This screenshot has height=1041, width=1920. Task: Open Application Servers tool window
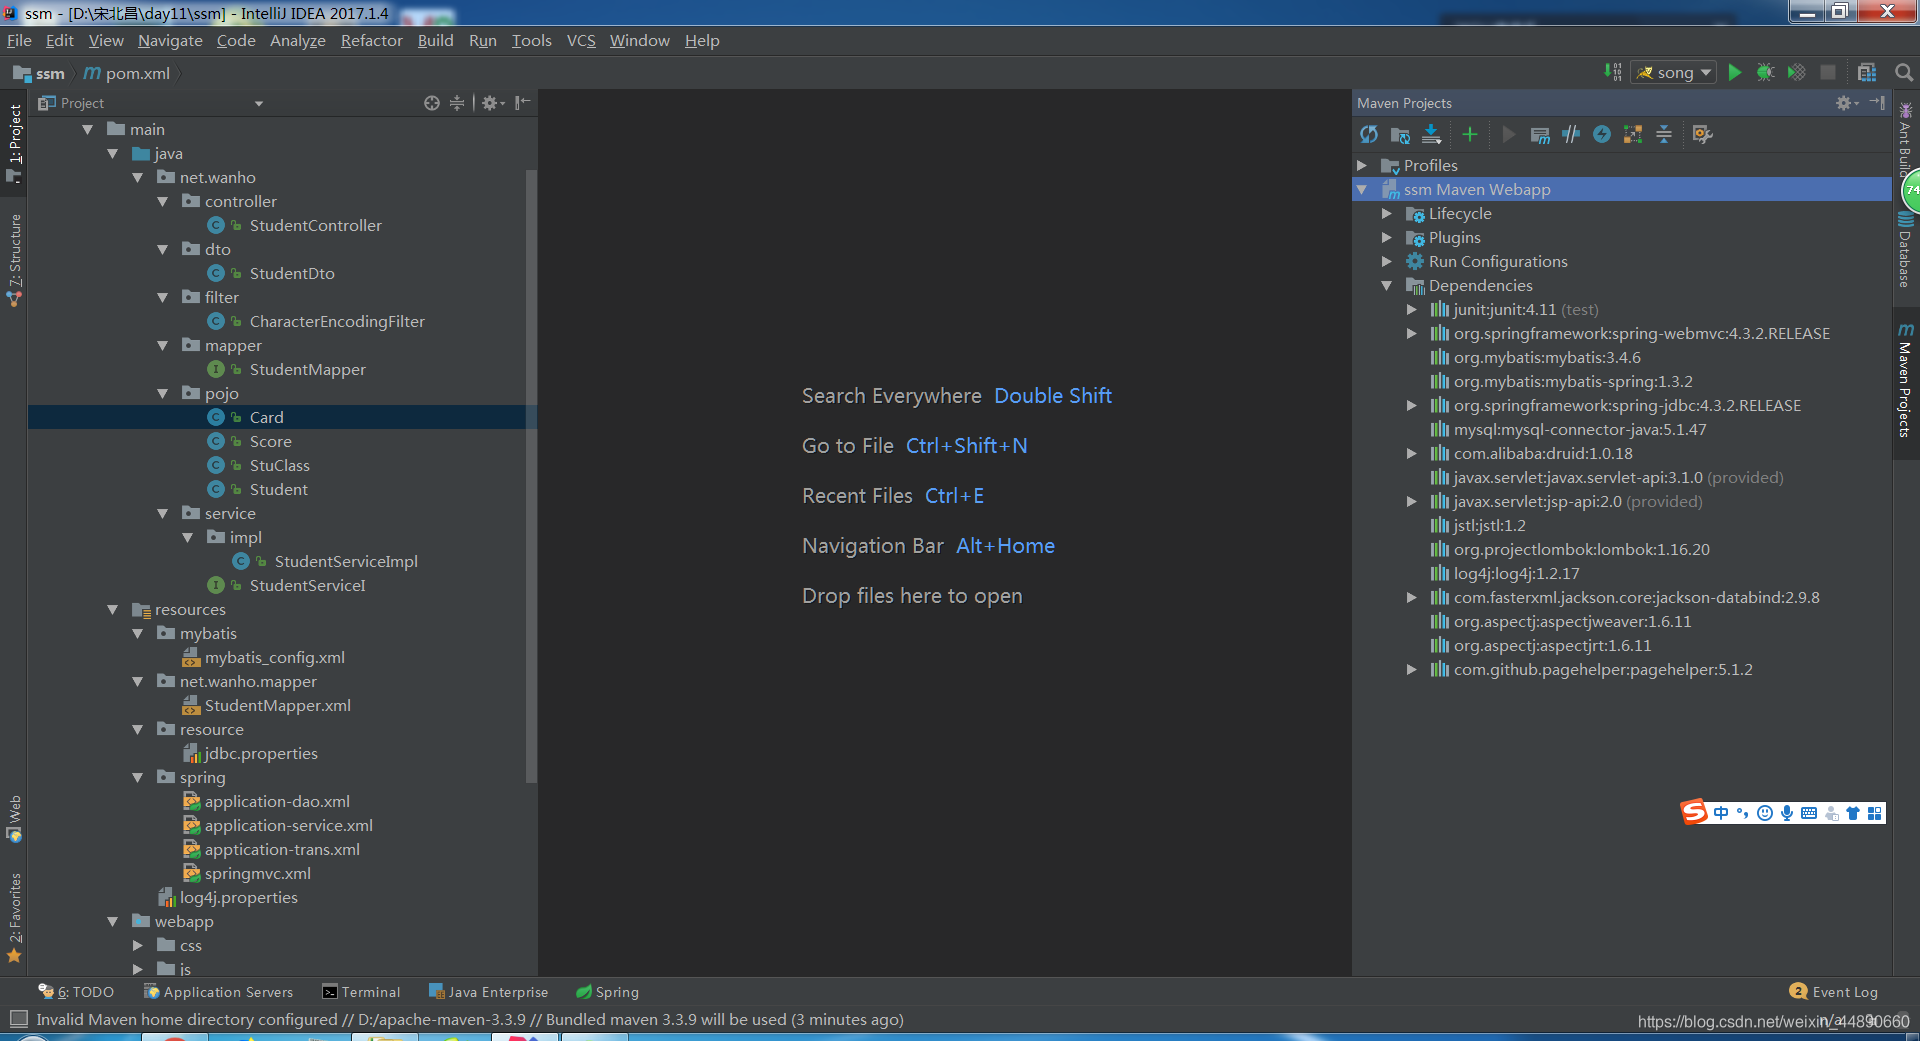point(218,992)
